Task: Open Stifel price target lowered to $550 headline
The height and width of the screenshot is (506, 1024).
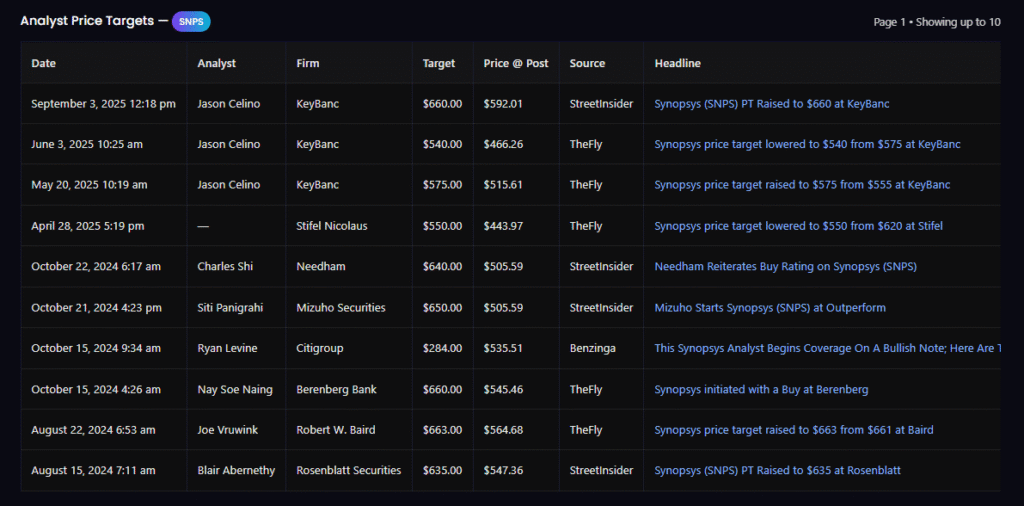Action: (x=798, y=226)
